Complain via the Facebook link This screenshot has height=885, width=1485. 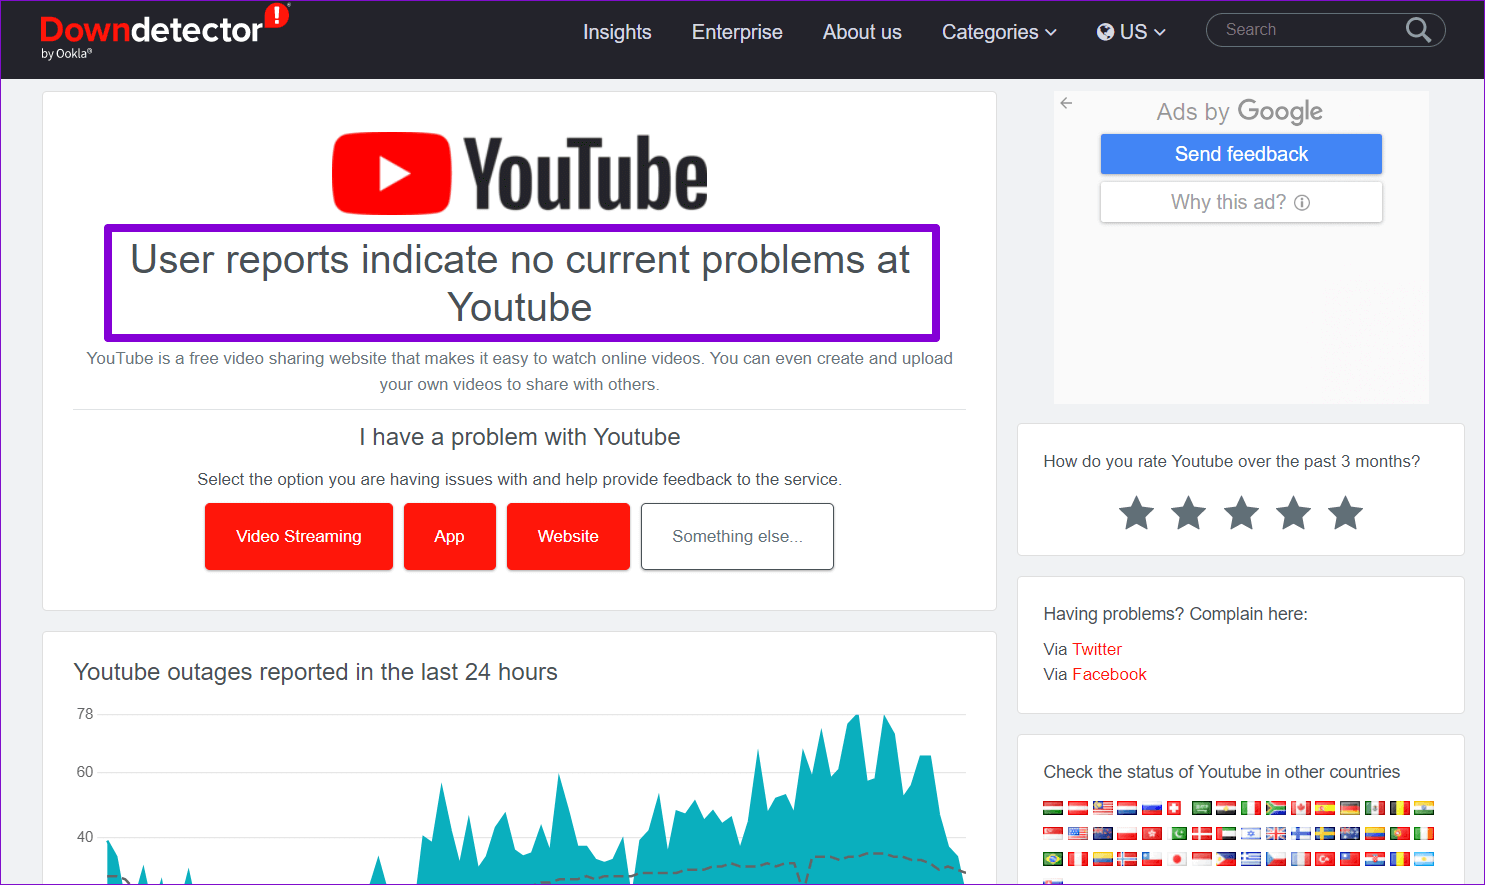1109,674
